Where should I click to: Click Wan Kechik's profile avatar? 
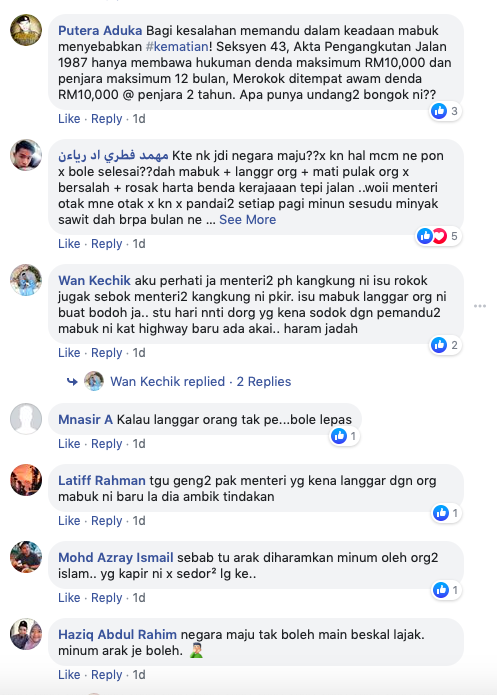tap(26, 280)
